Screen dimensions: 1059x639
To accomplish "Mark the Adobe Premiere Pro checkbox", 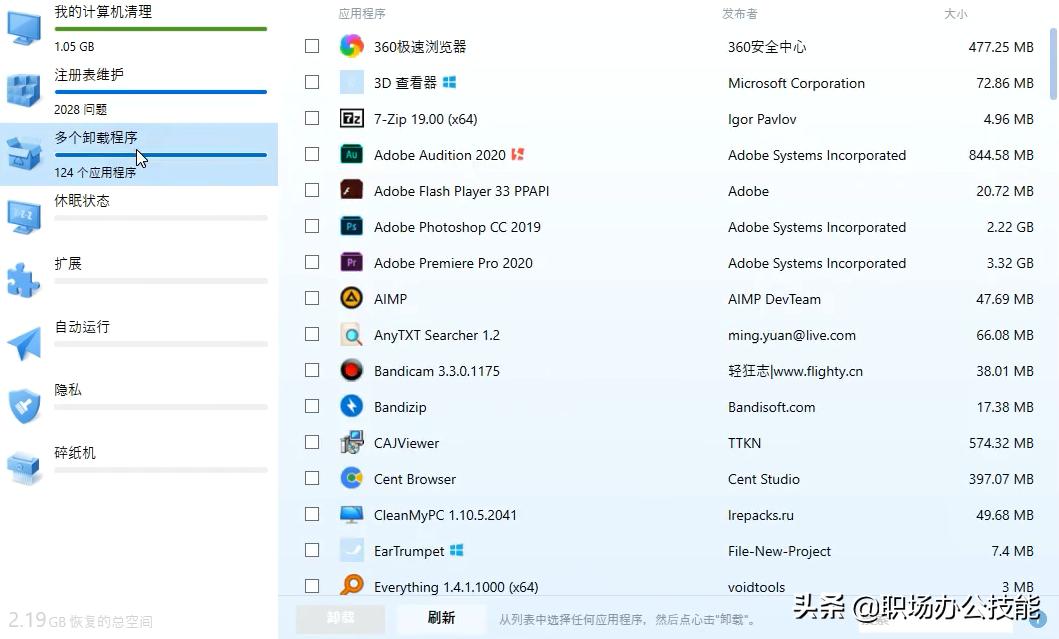I will [x=312, y=262].
